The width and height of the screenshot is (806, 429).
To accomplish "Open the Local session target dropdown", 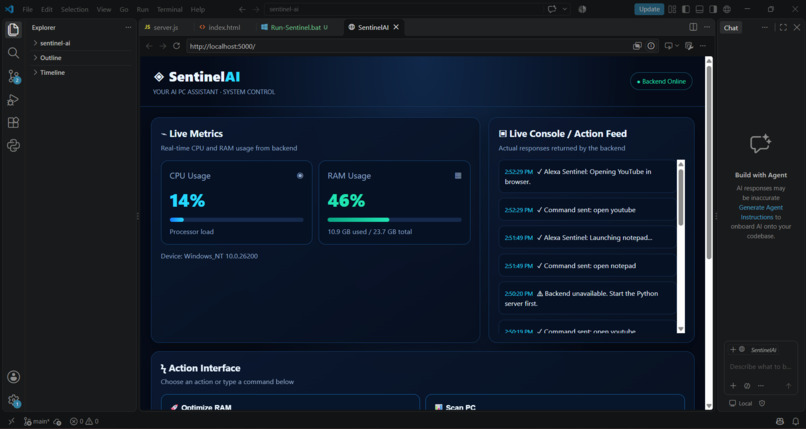I will click(x=740, y=403).
